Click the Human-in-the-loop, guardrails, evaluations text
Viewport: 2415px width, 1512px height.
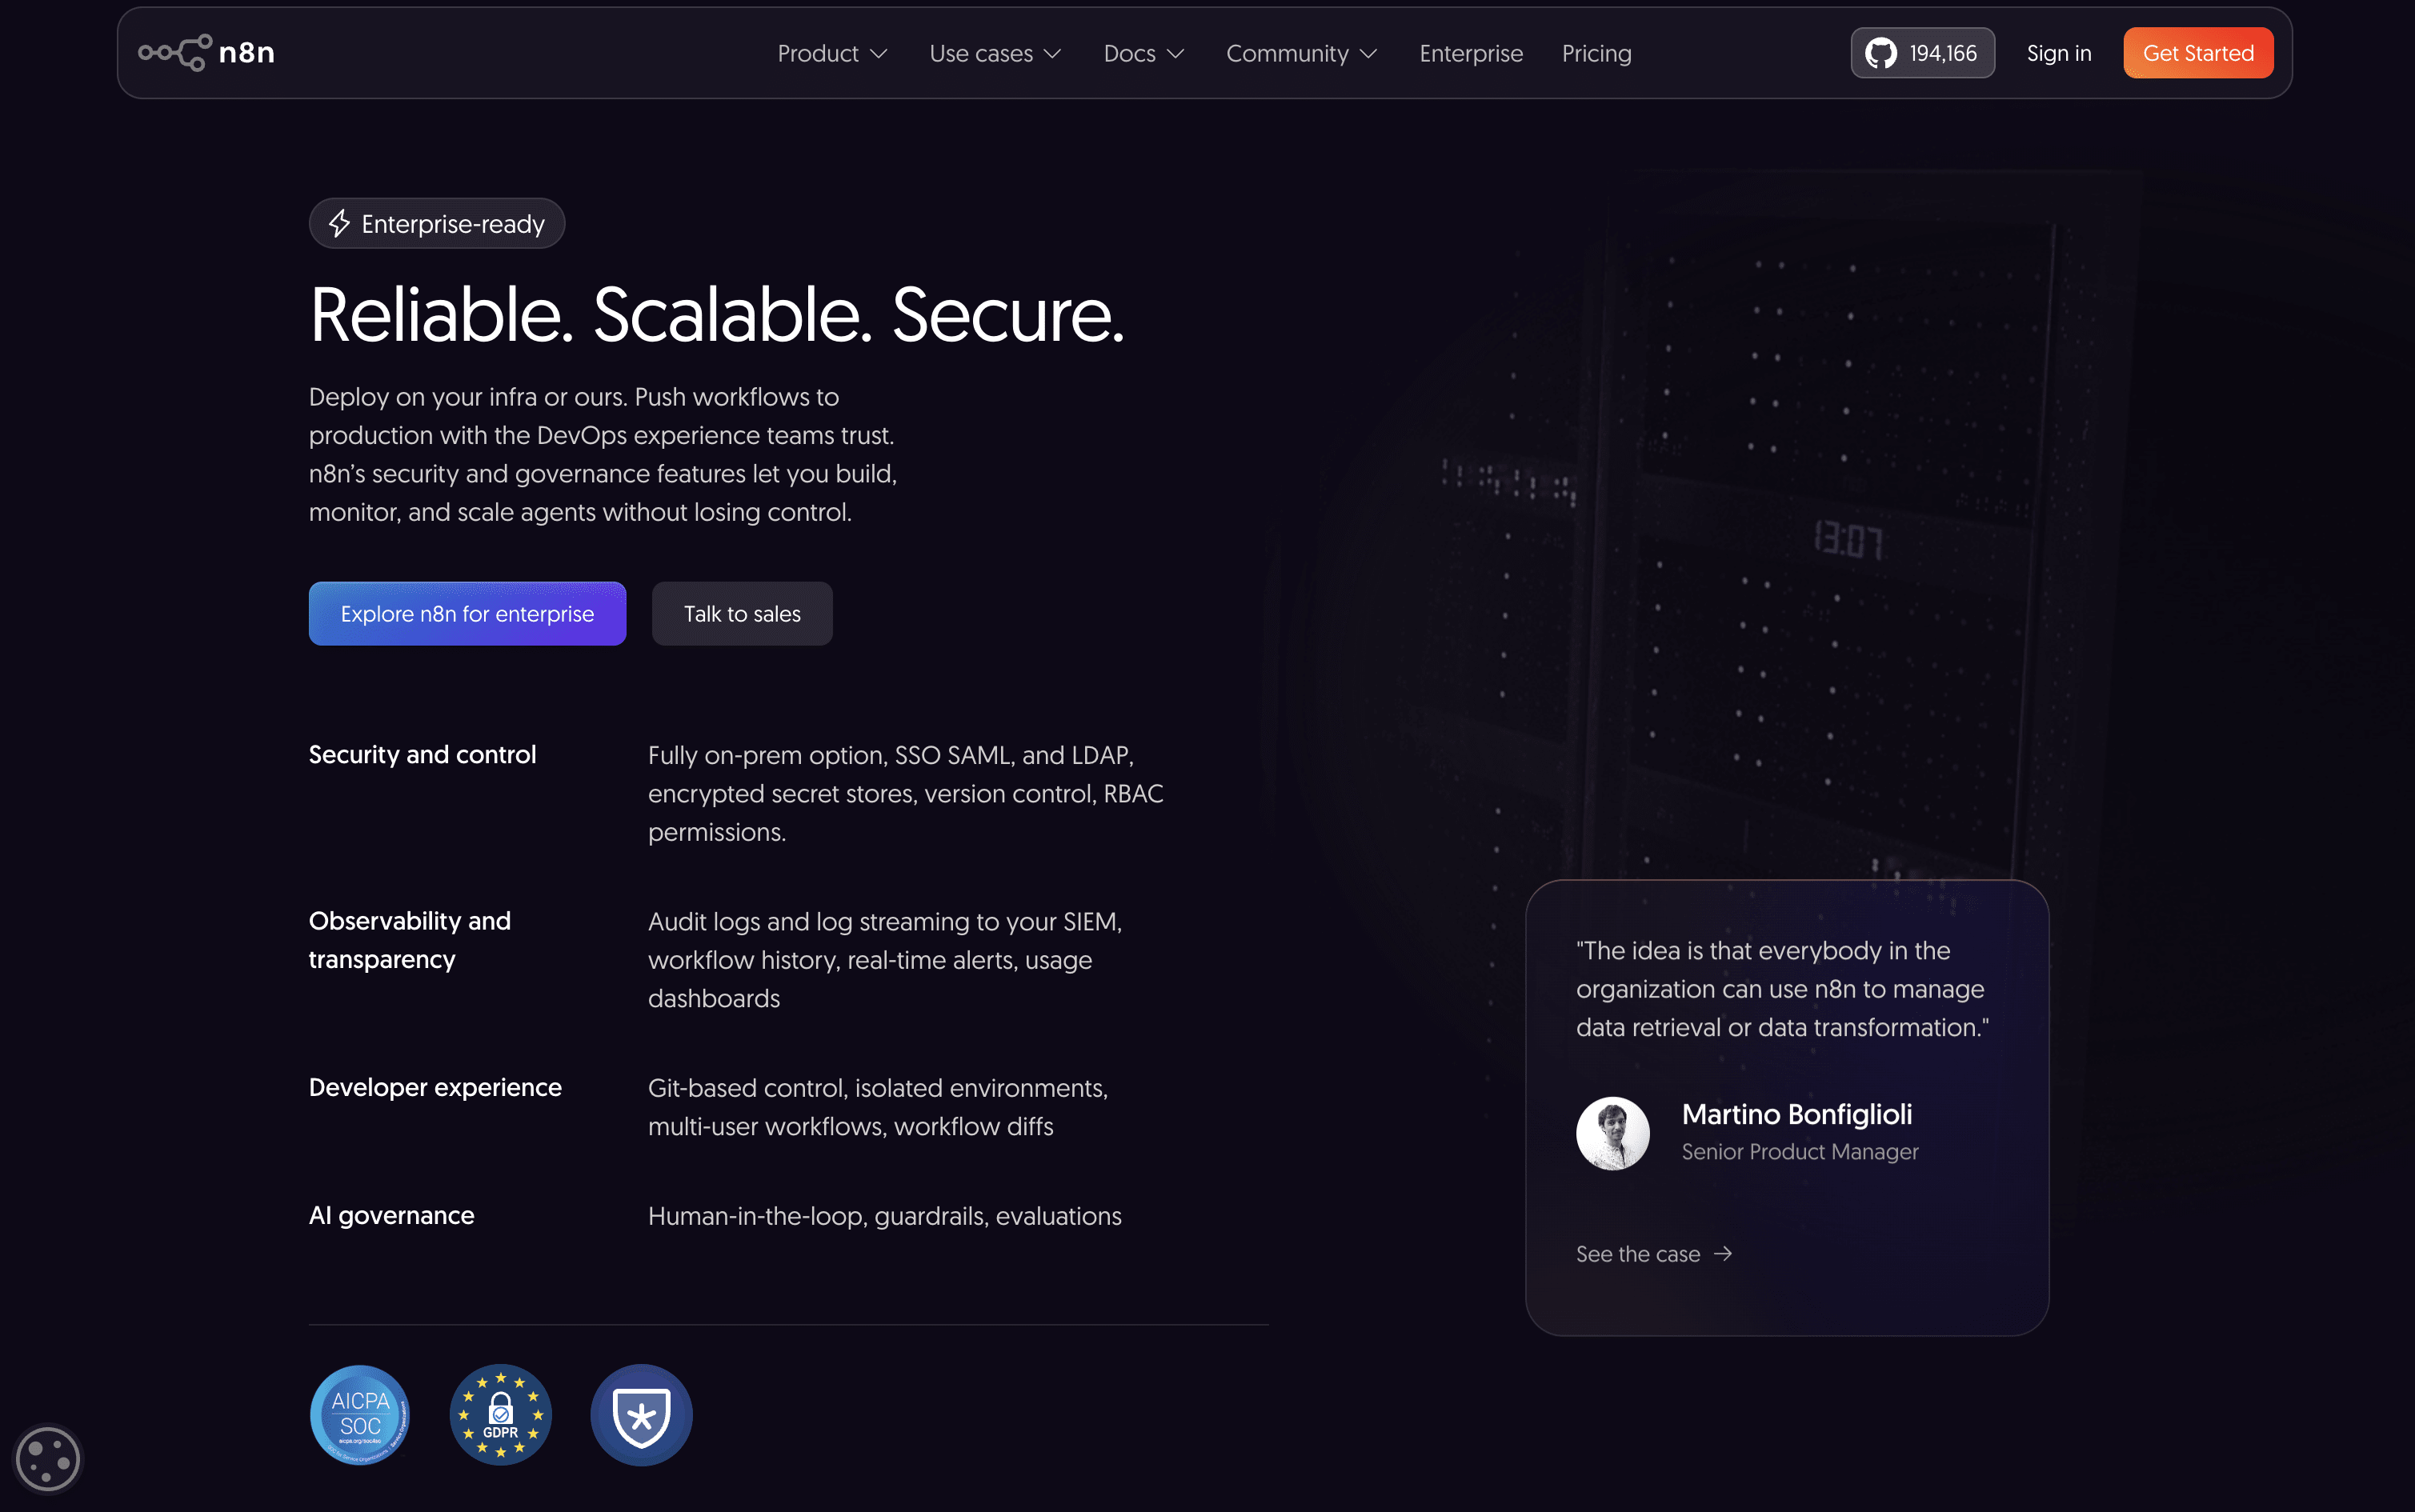(x=885, y=1216)
